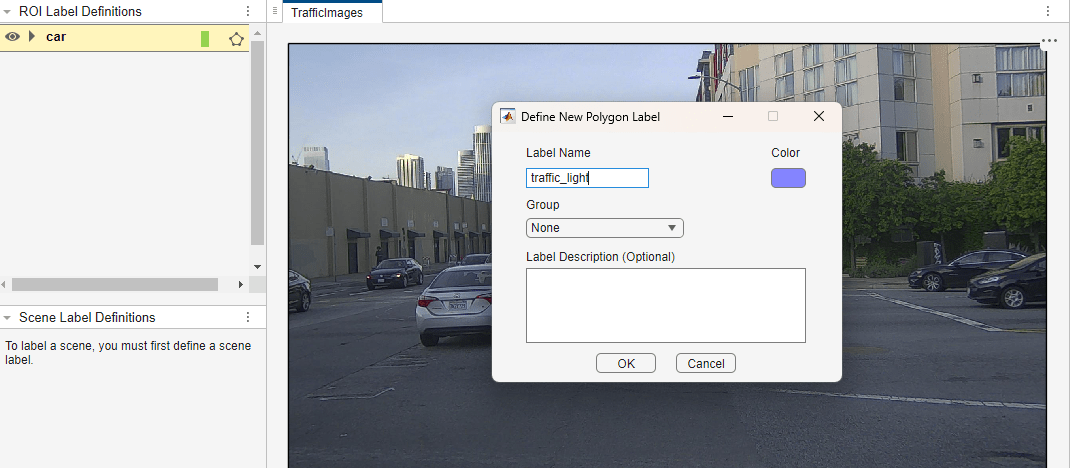1070x468 pixels.
Task: Expand the car label tree arrow
Action: (x=32, y=37)
